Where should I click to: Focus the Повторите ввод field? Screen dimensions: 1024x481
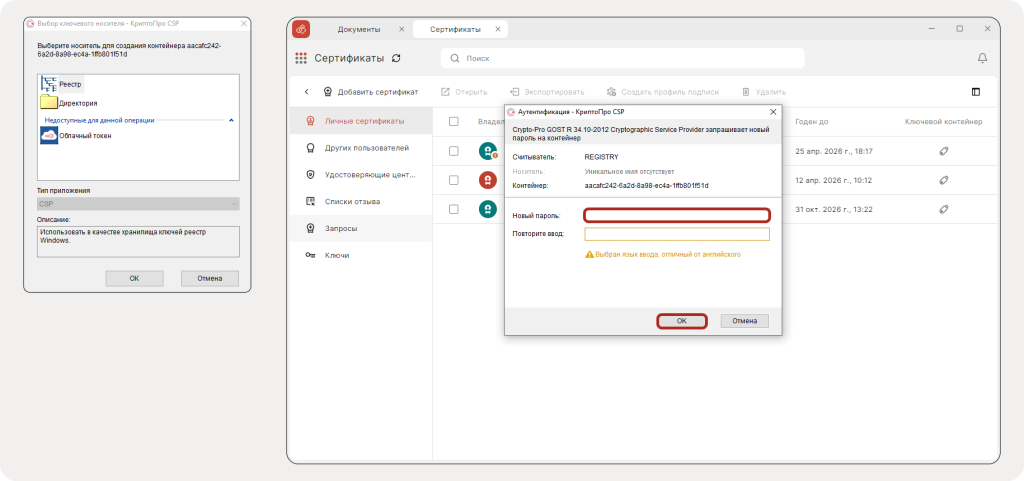click(677, 234)
